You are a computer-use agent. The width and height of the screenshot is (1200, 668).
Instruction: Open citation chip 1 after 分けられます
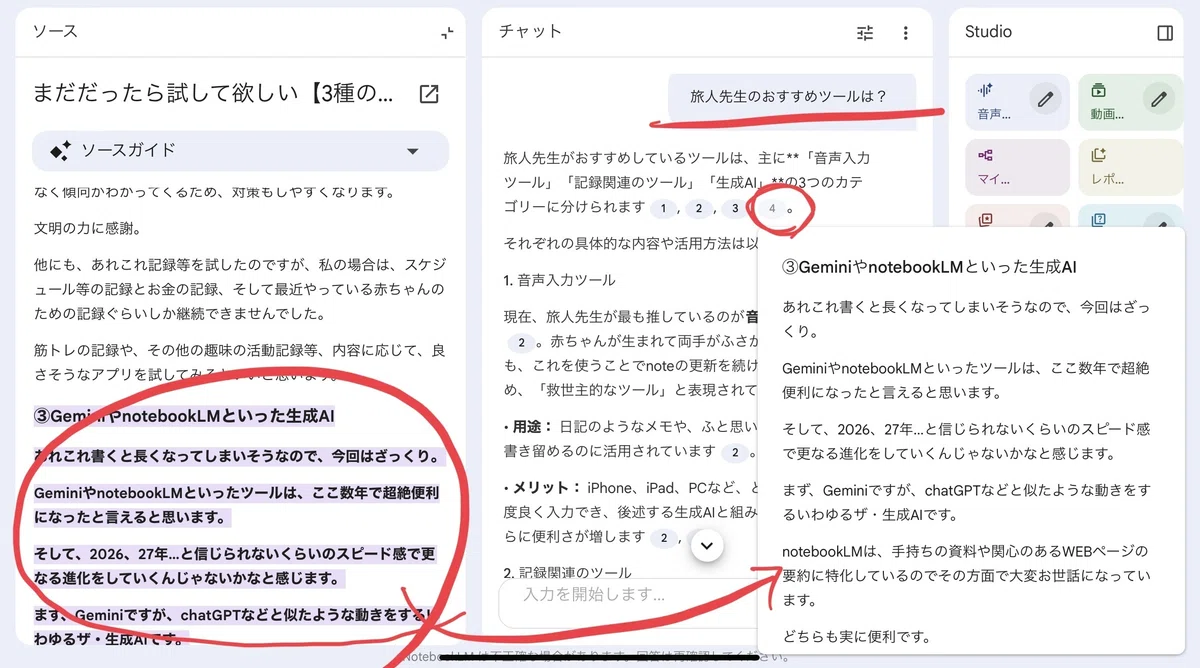(x=663, y=209)
